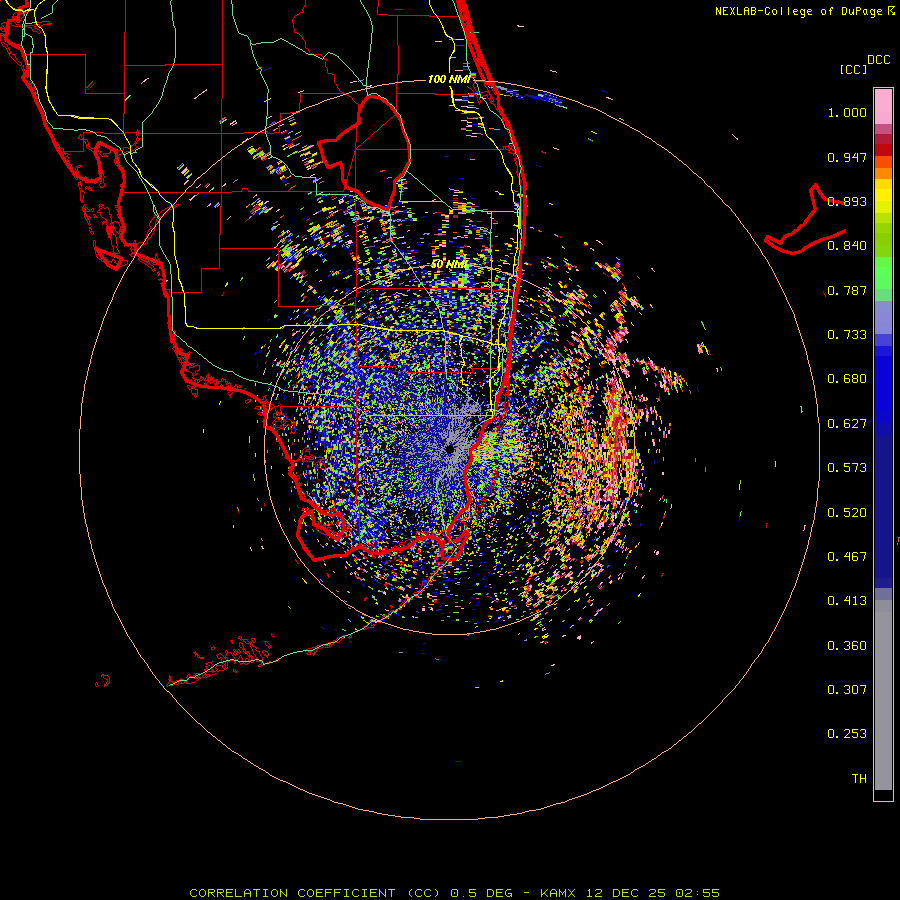
Task: Click the pink top segment of colorbar
Action: click(x=883, y=107)
